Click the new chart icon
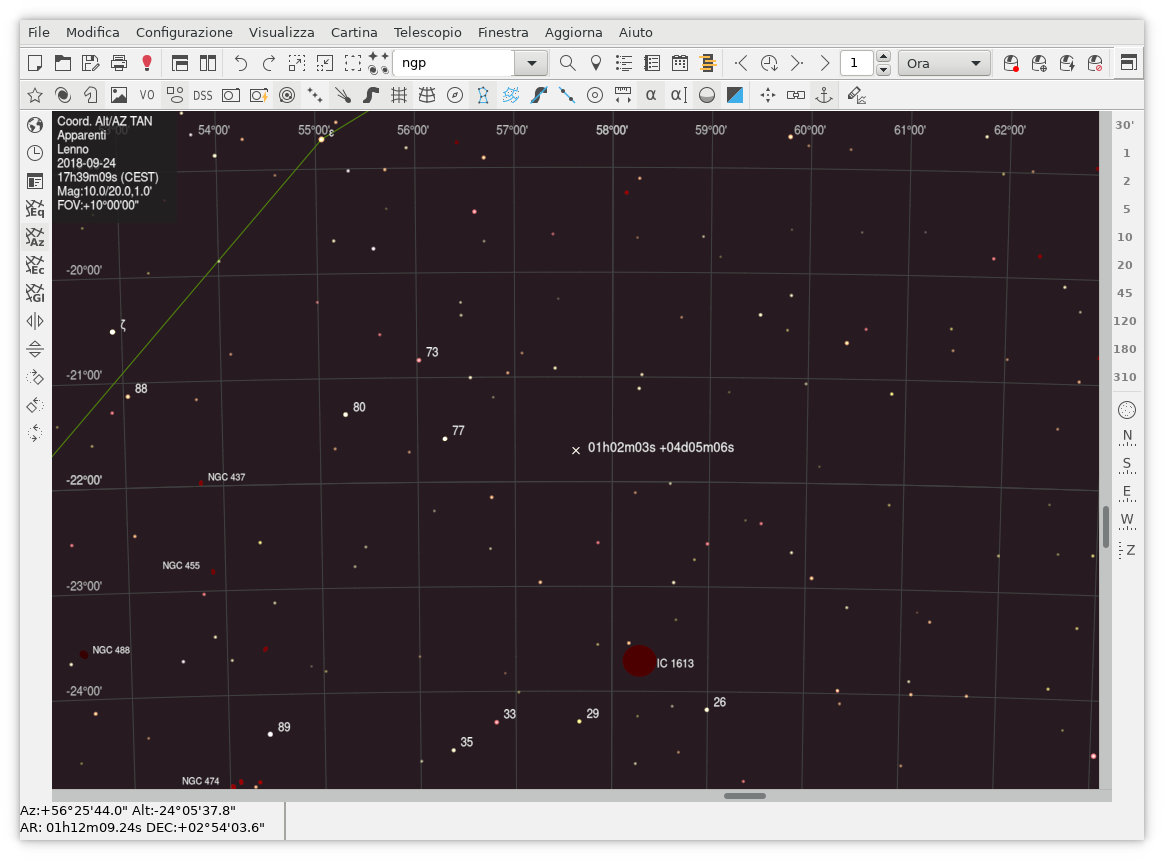This screenshot has width=1164, height=860. (35, 63)
